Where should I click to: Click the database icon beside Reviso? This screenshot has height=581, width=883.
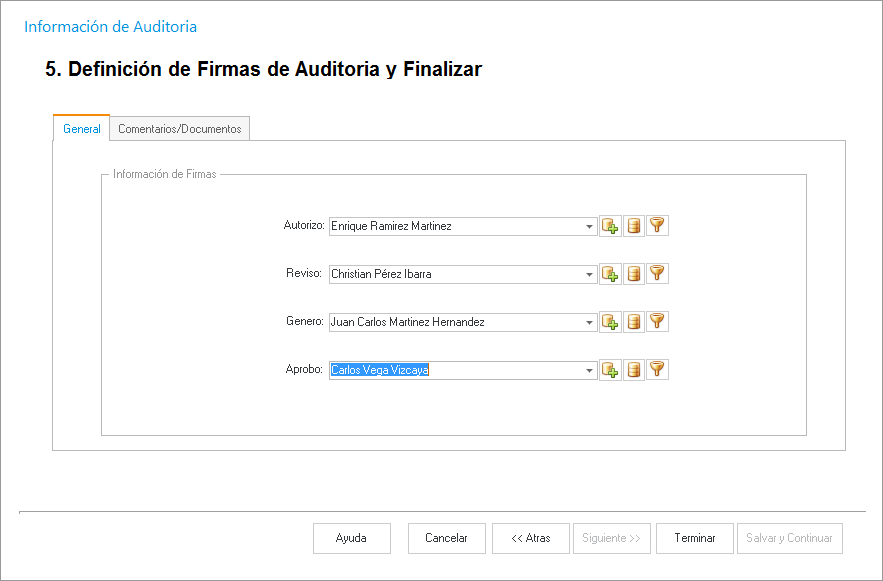point(634,274)
